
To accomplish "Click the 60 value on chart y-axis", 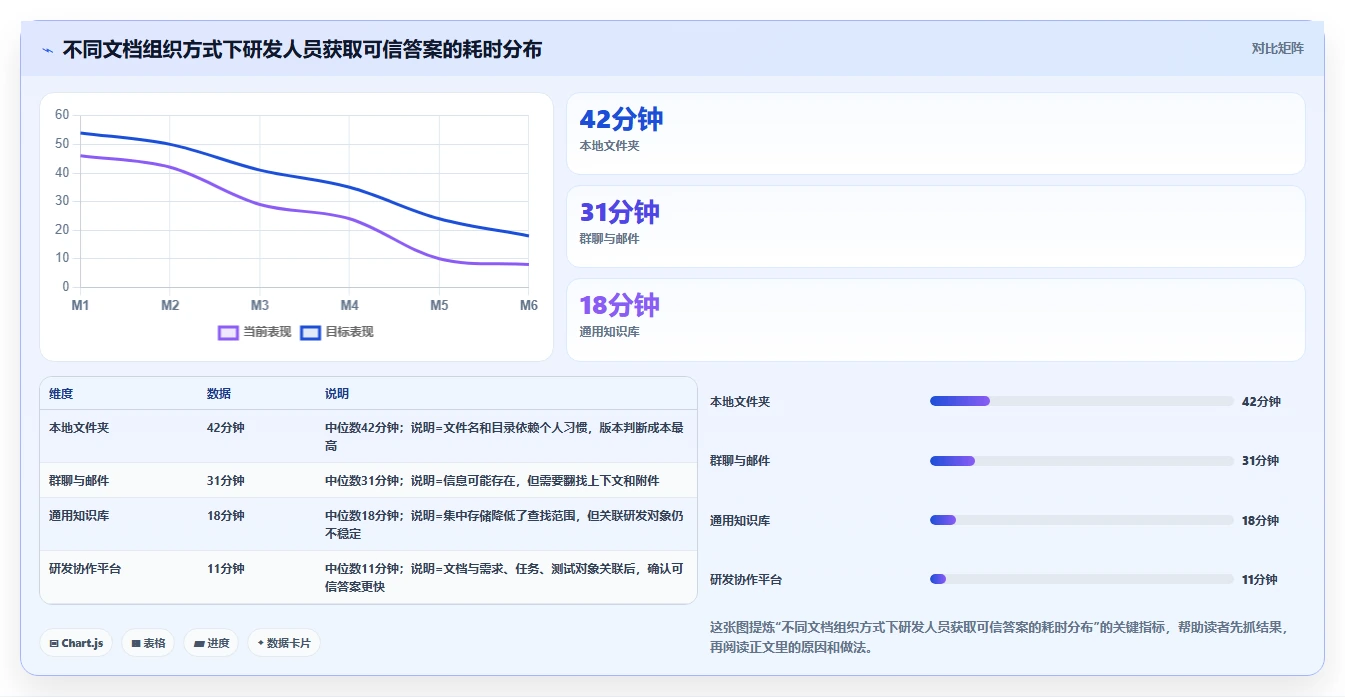I will pos(62,115).
